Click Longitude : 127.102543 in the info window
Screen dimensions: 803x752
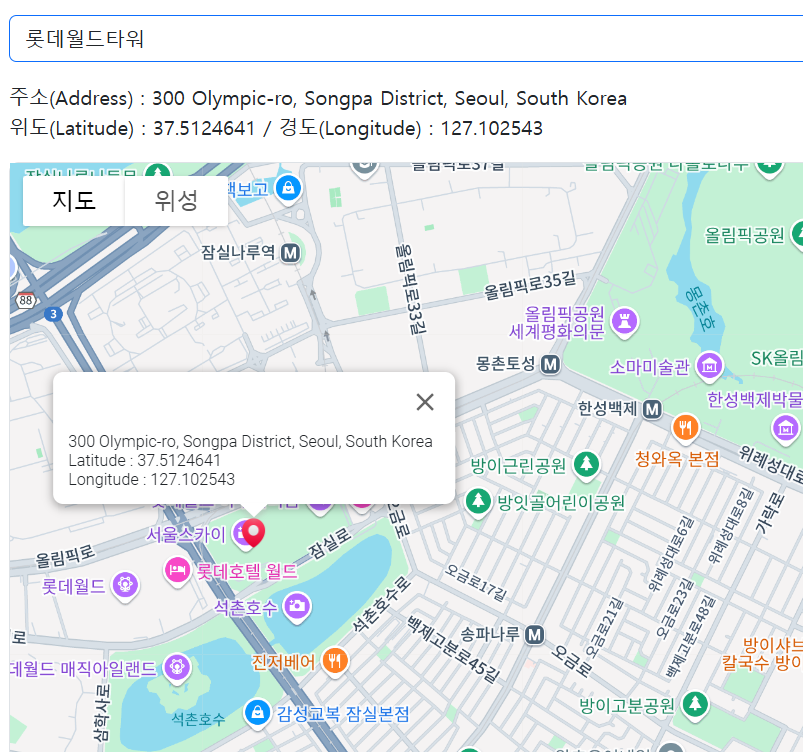[152, 479]
